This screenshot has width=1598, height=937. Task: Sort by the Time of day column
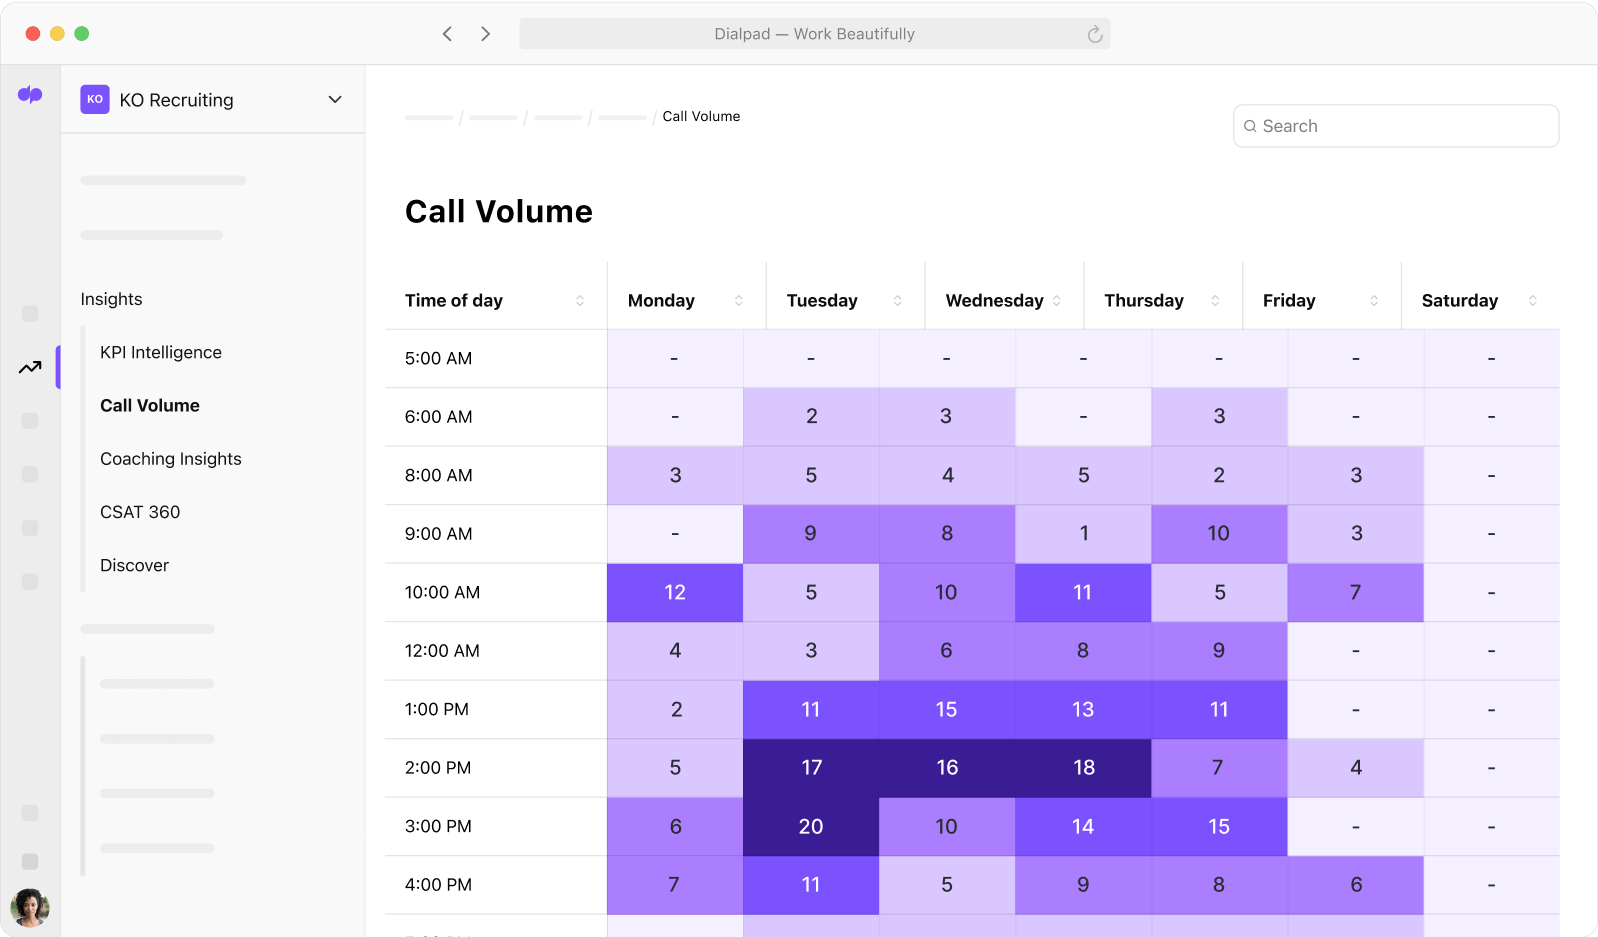tap(580, 301)
